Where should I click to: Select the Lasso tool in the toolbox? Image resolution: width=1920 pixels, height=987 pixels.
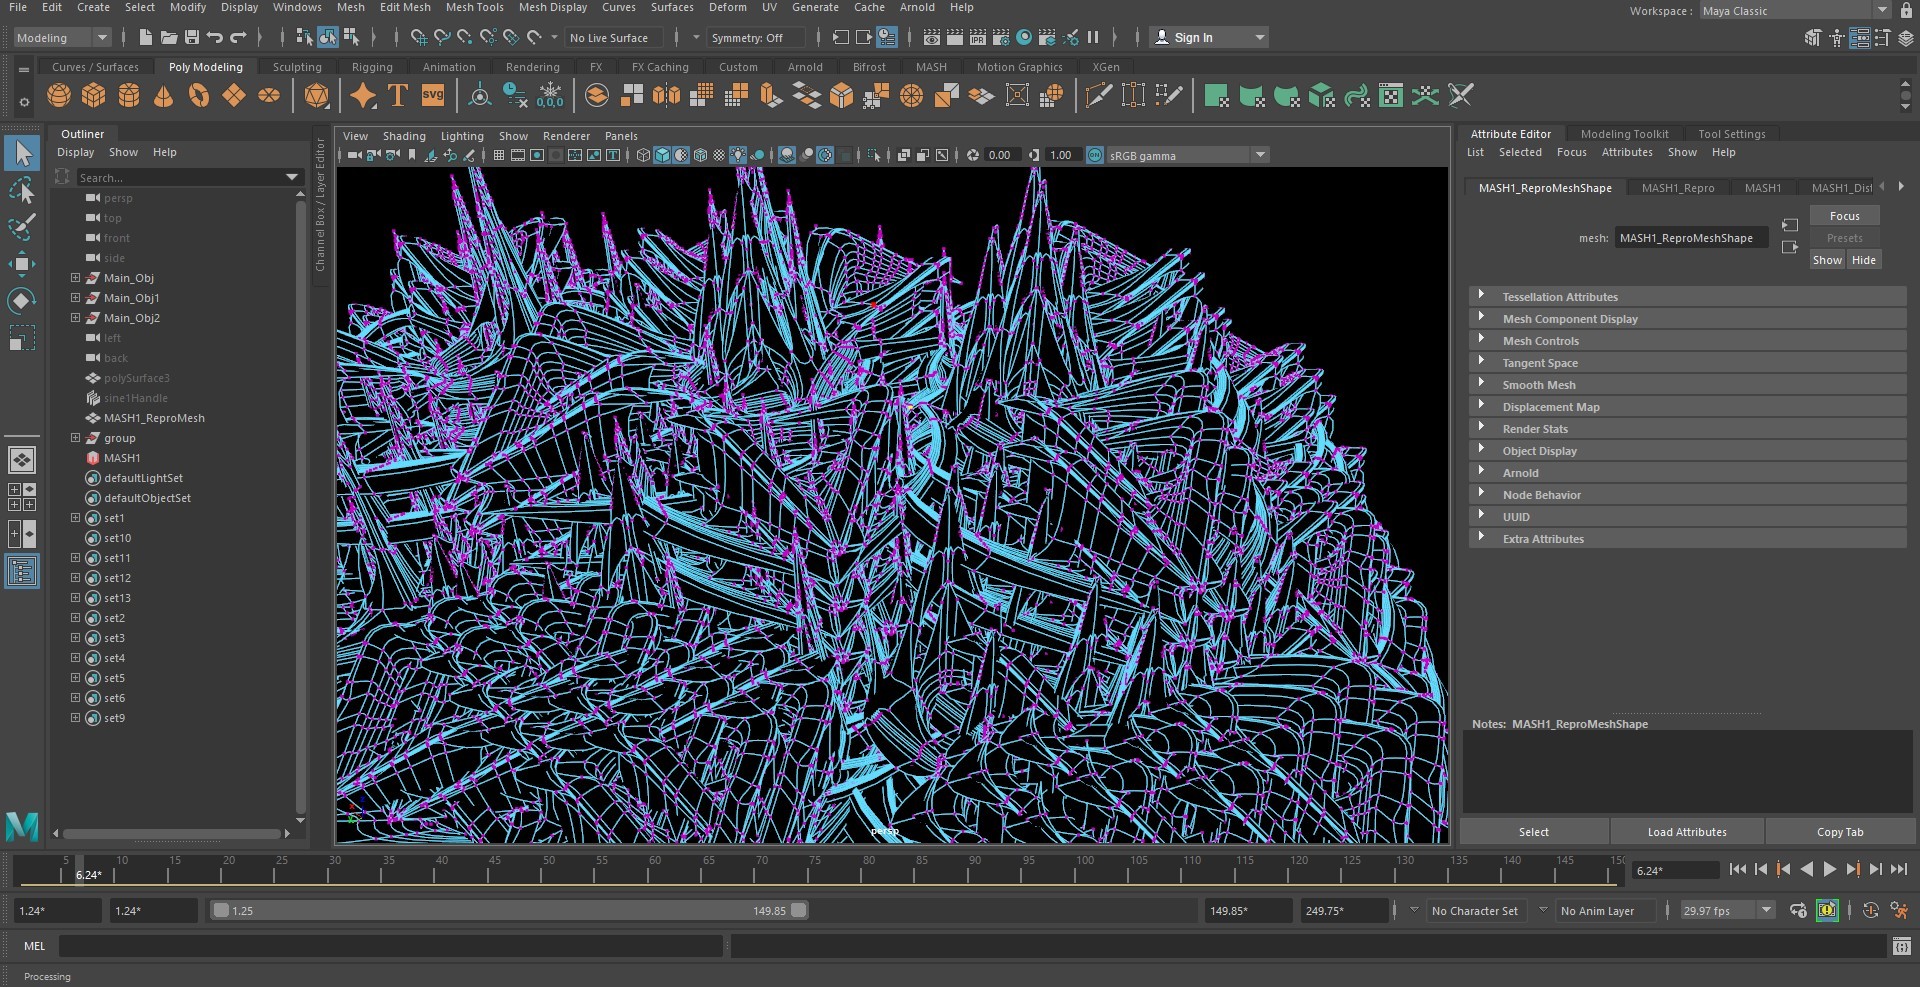pos(22,190)
